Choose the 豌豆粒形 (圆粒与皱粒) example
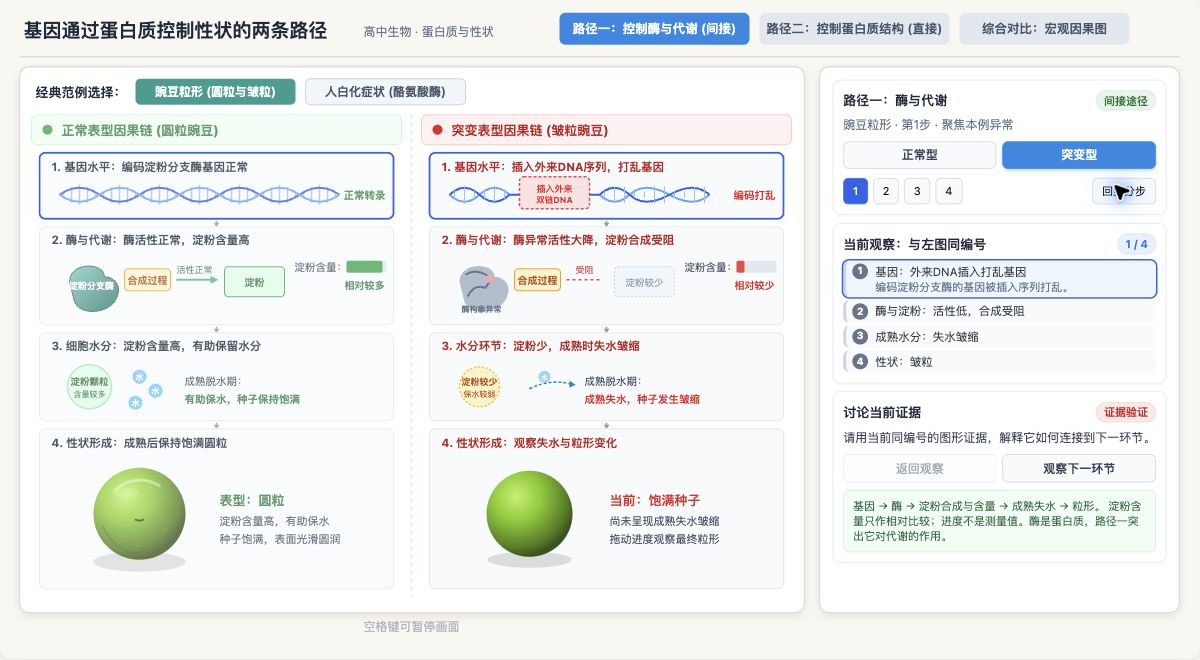Screen dimensions: 1200x660 [x=215, y=92]
